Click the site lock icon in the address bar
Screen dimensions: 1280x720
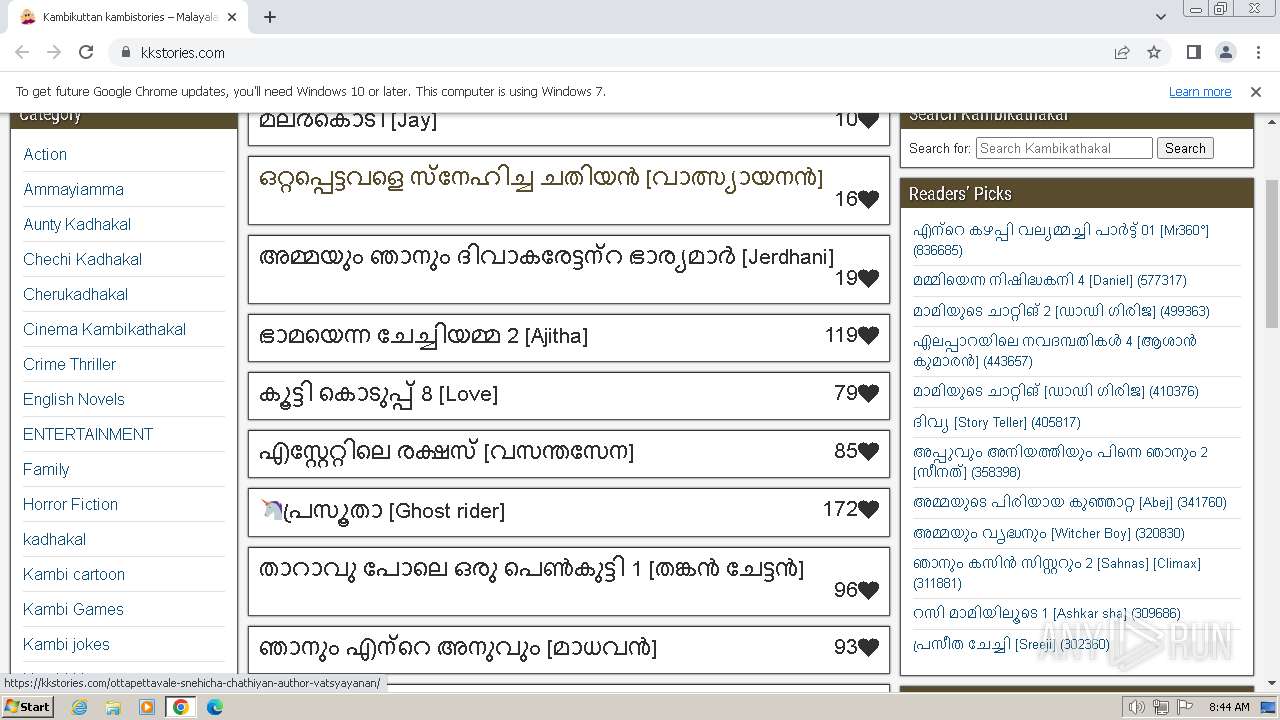126,52
